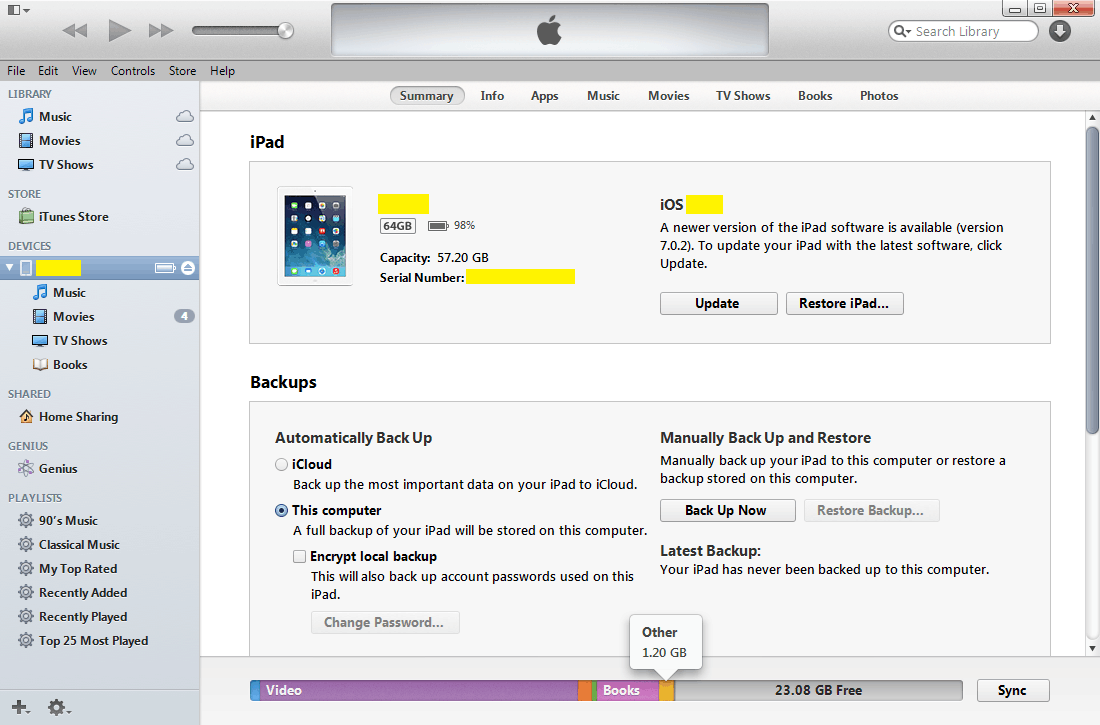Screen dimensions: 1100x725
Task: Click the Video segment of storage bar
Action: [419, 691]
